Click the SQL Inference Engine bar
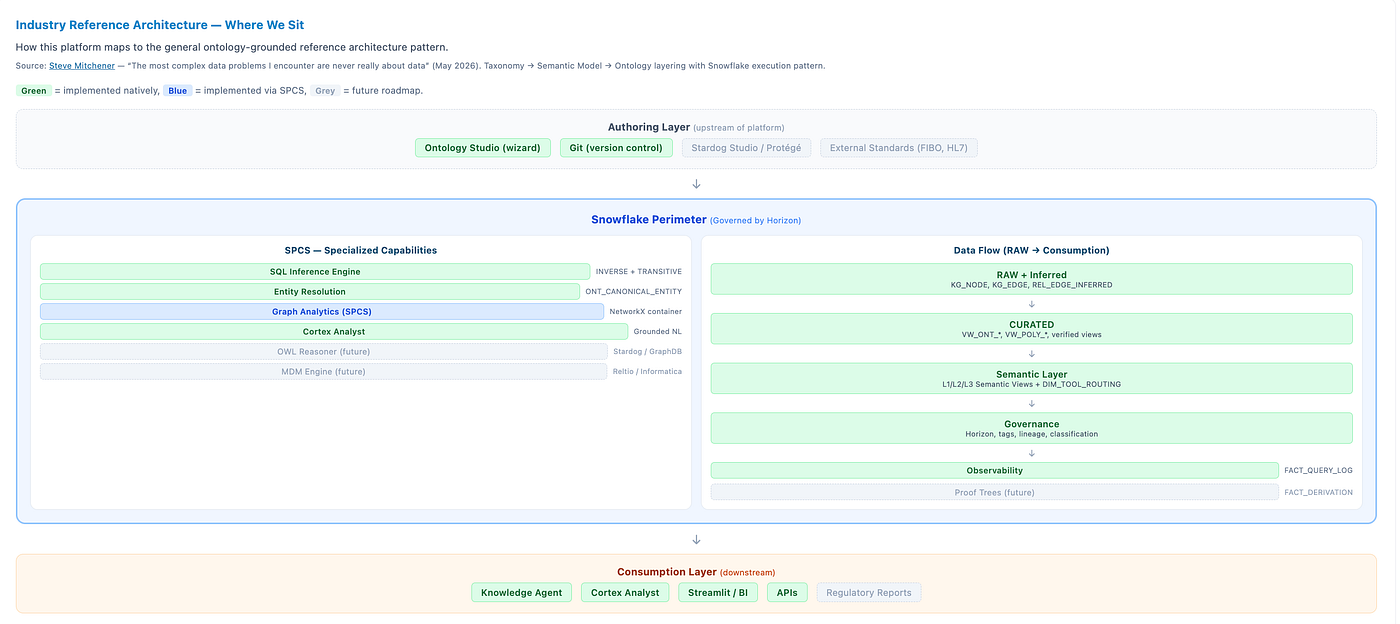 click(x=315, y=272)
